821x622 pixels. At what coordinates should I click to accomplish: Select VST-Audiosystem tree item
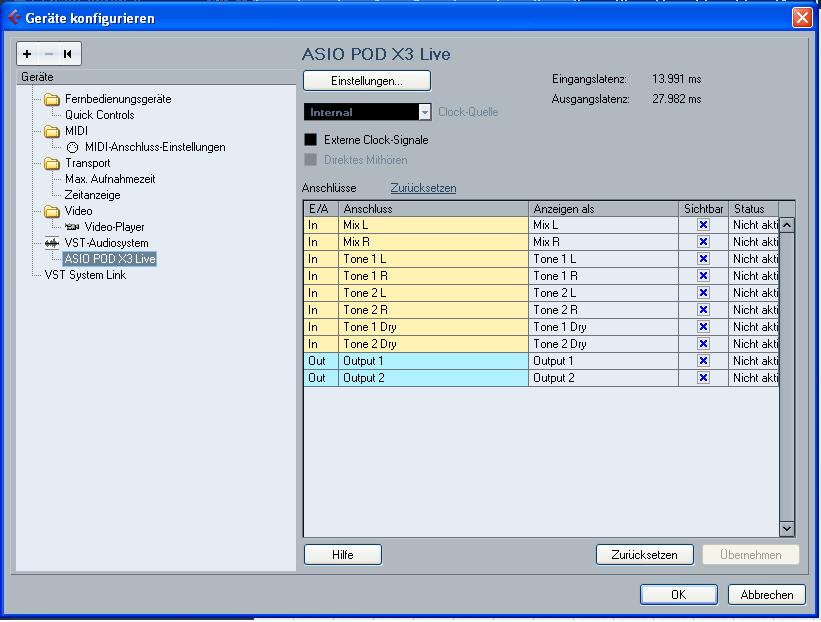106,243
